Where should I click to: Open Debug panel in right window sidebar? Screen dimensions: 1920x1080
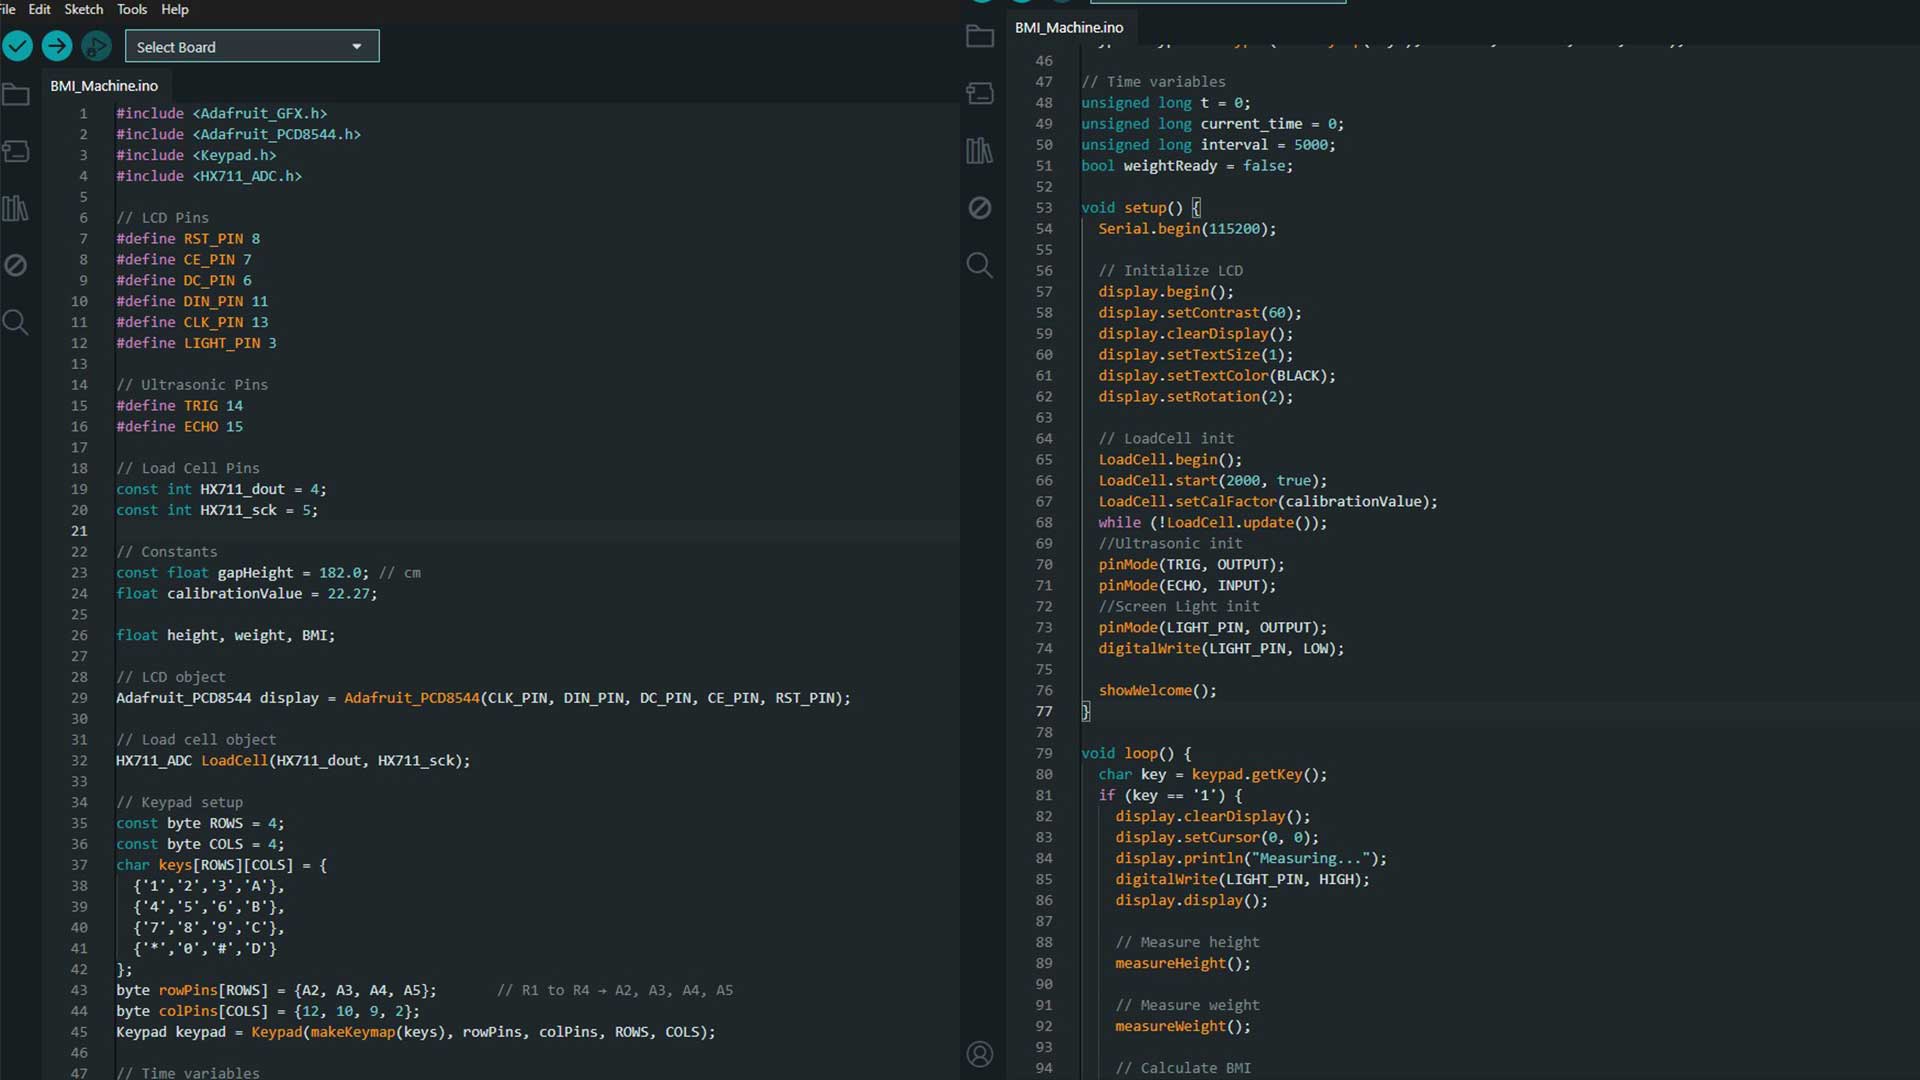(980, 208)
